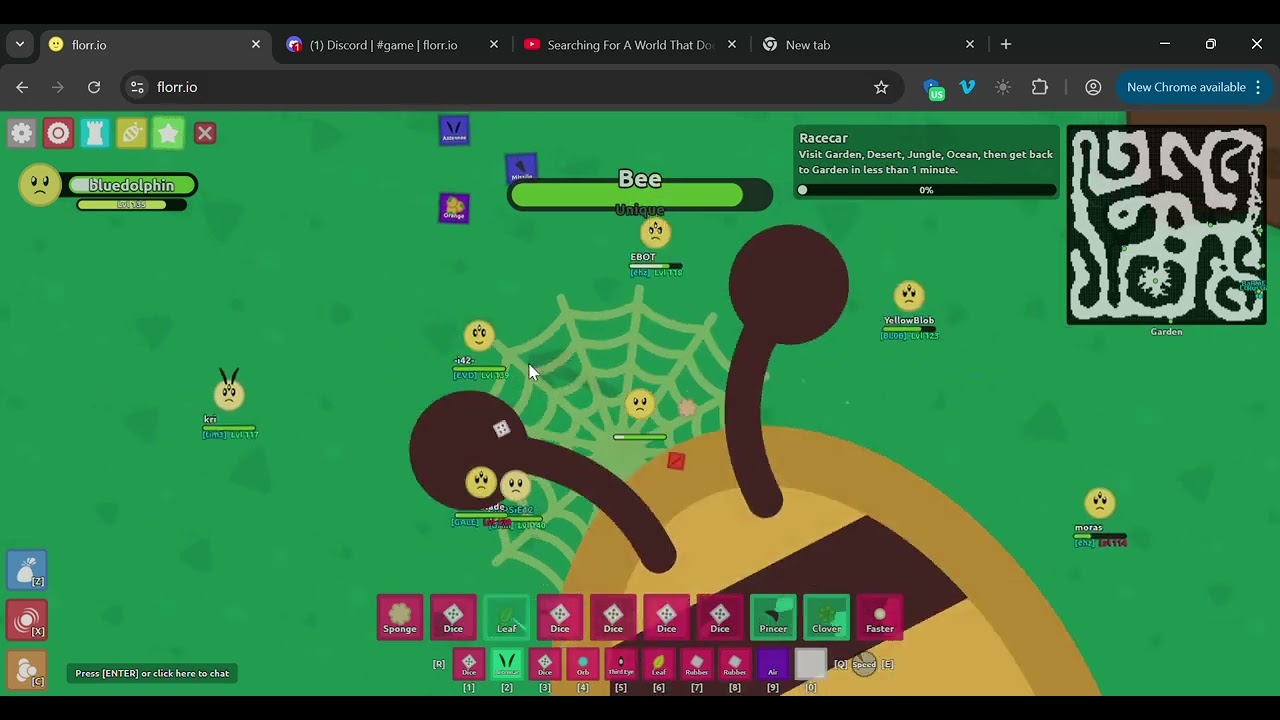
Task: Click the Speed loadout dial
Action: [864, 664]
